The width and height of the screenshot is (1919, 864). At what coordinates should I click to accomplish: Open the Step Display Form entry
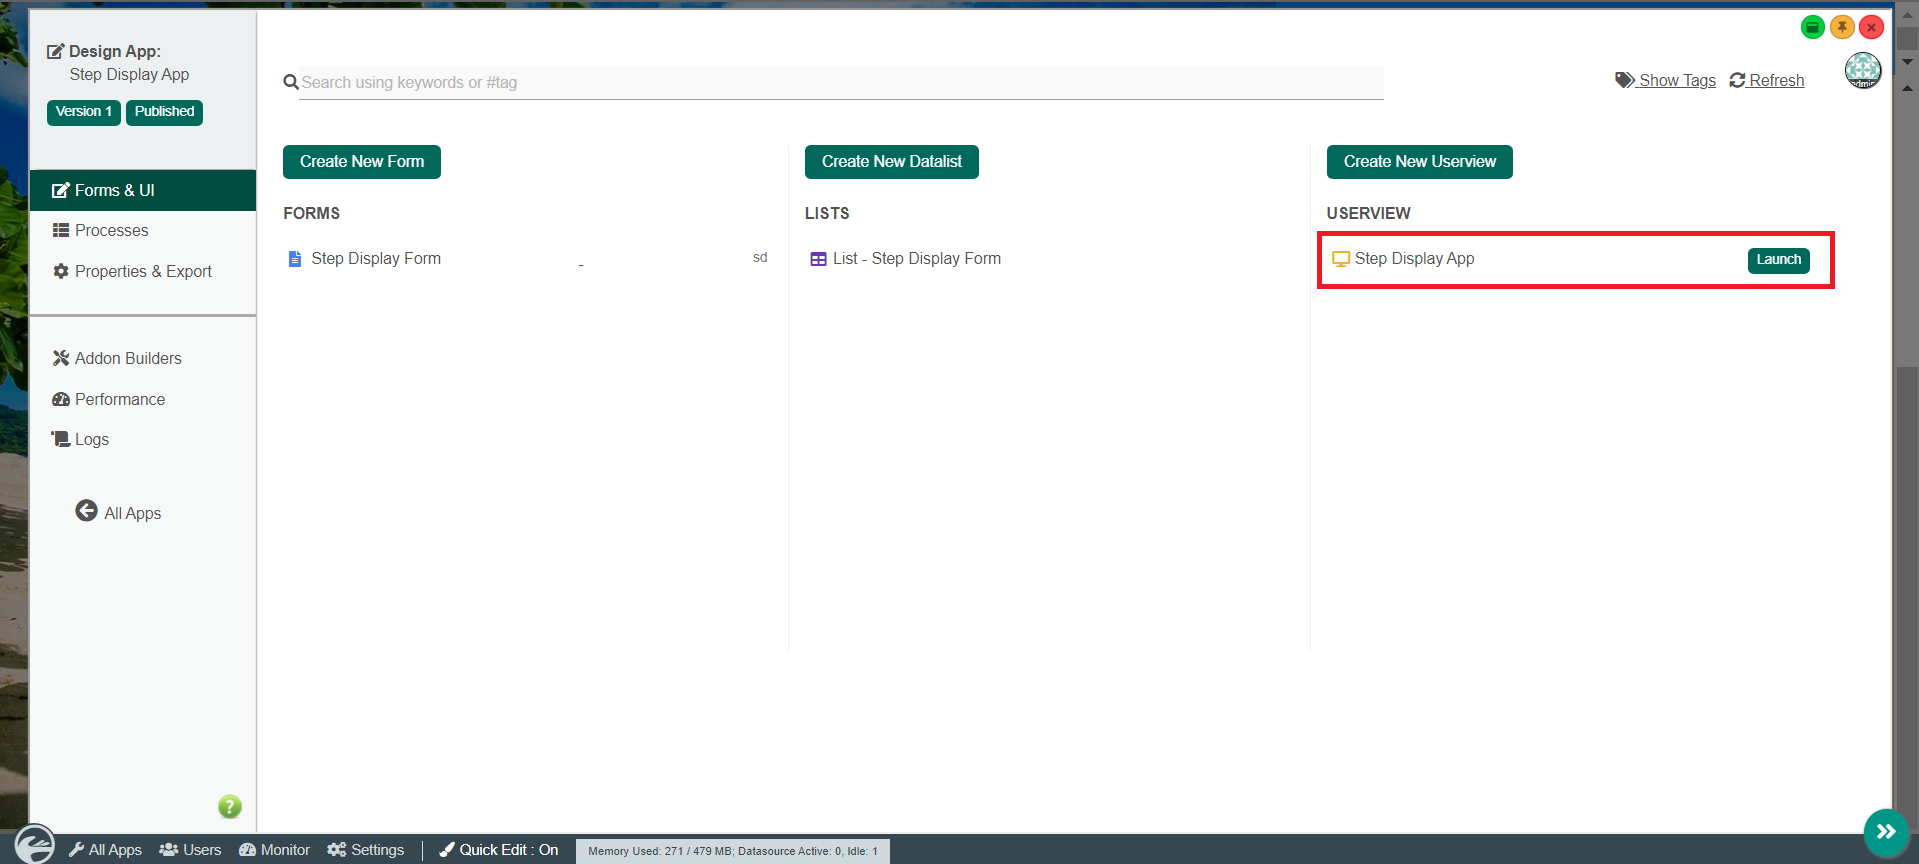(376, 258)
